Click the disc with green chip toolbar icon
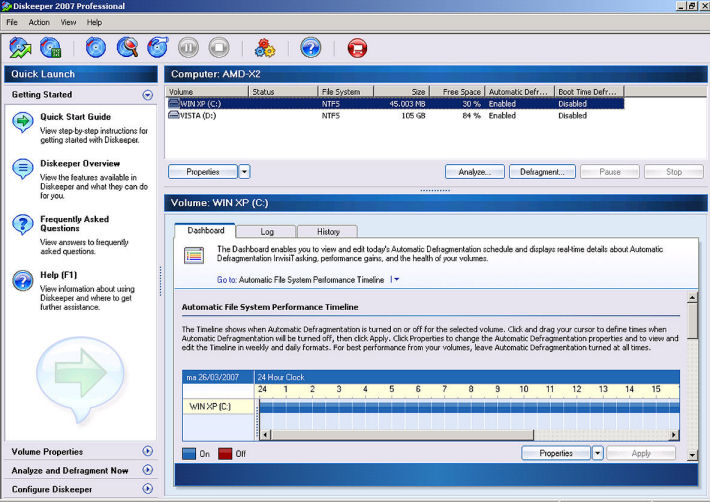 [x=51, y=47]
